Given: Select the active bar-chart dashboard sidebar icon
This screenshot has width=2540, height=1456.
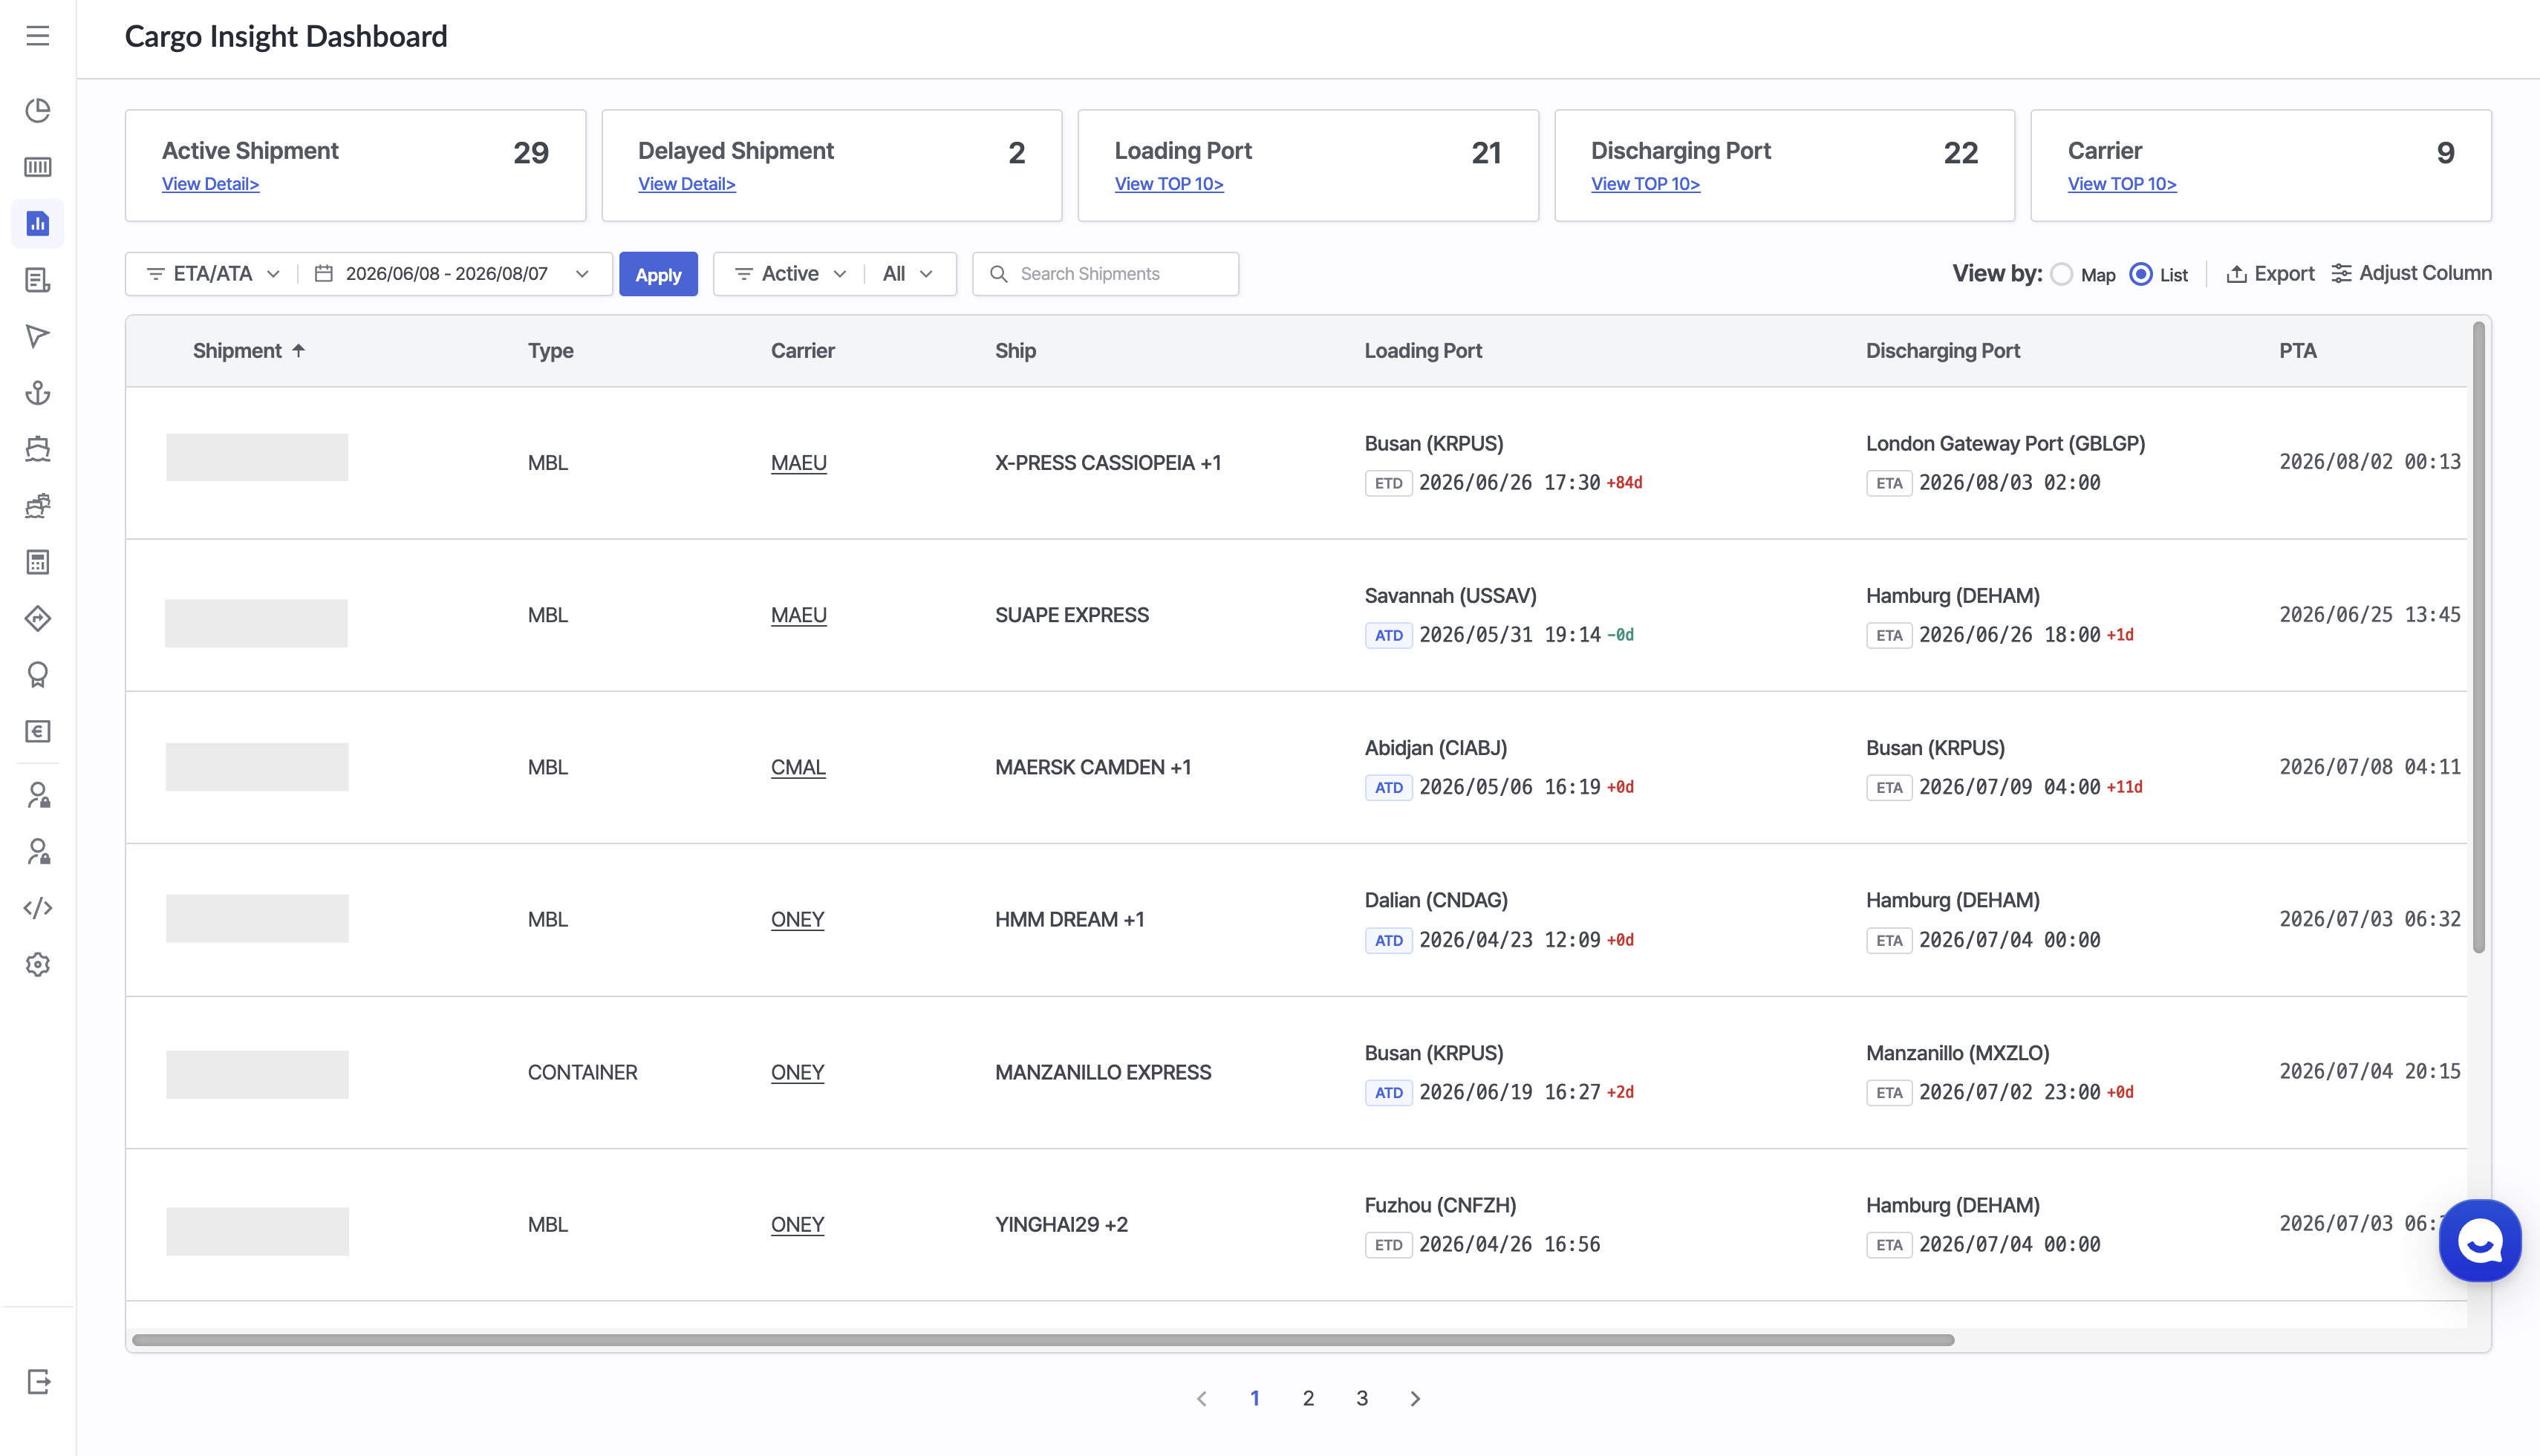Looking at the screenshot, I should (x=38, y=223).
